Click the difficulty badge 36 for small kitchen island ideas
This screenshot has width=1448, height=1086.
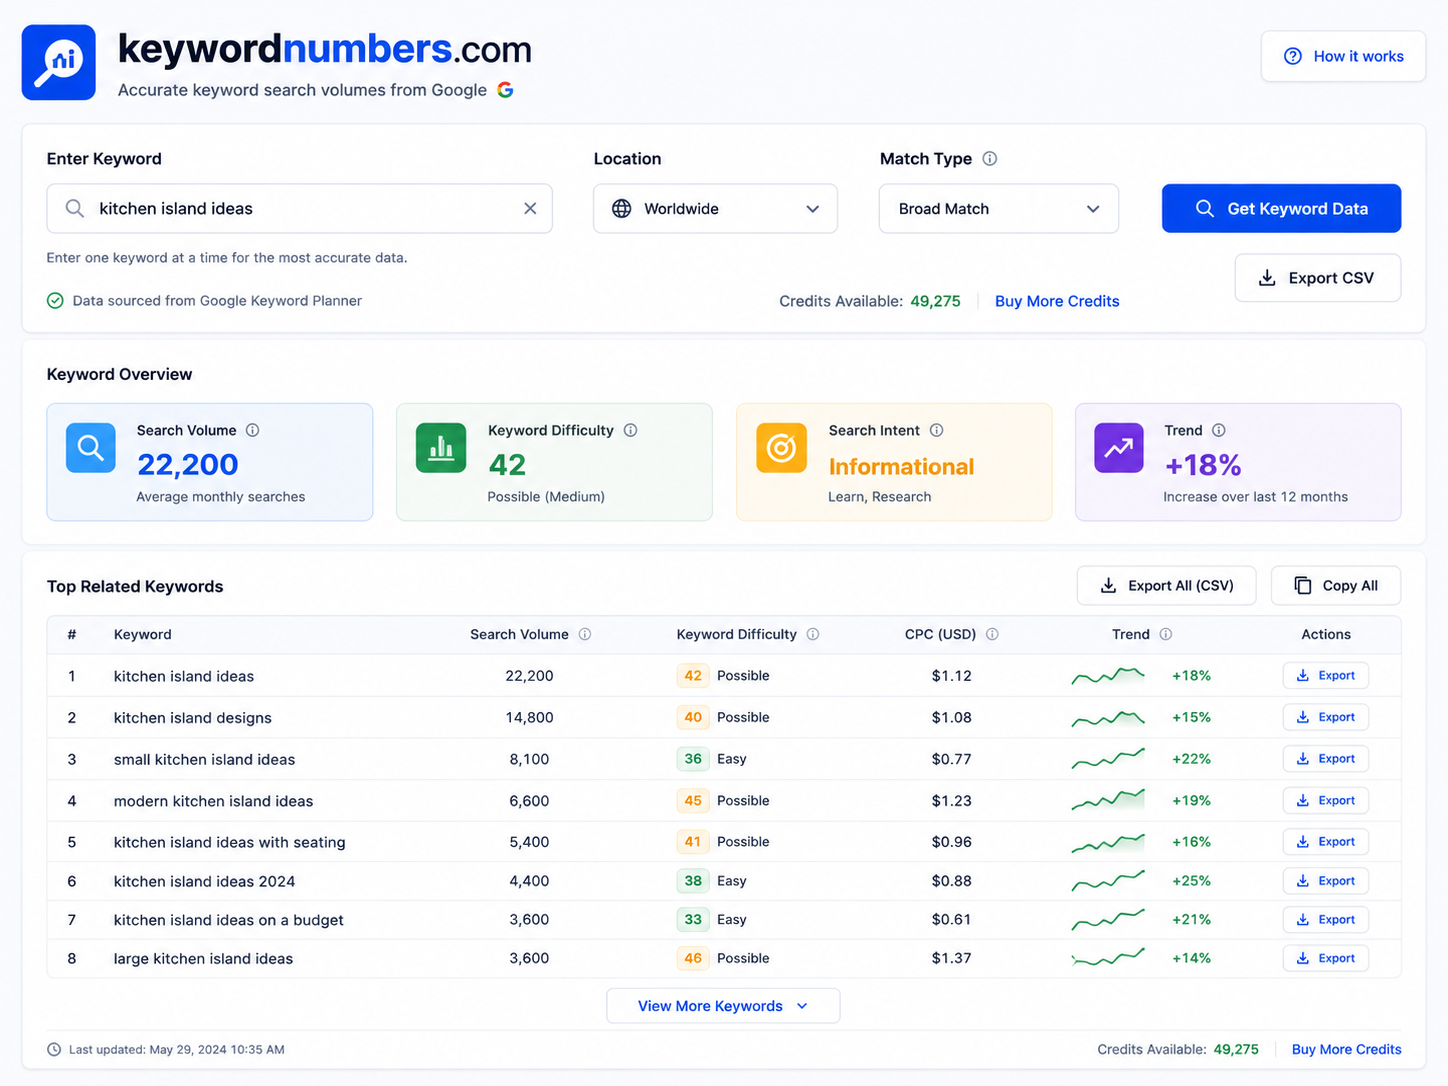click(x=693, y=759)
